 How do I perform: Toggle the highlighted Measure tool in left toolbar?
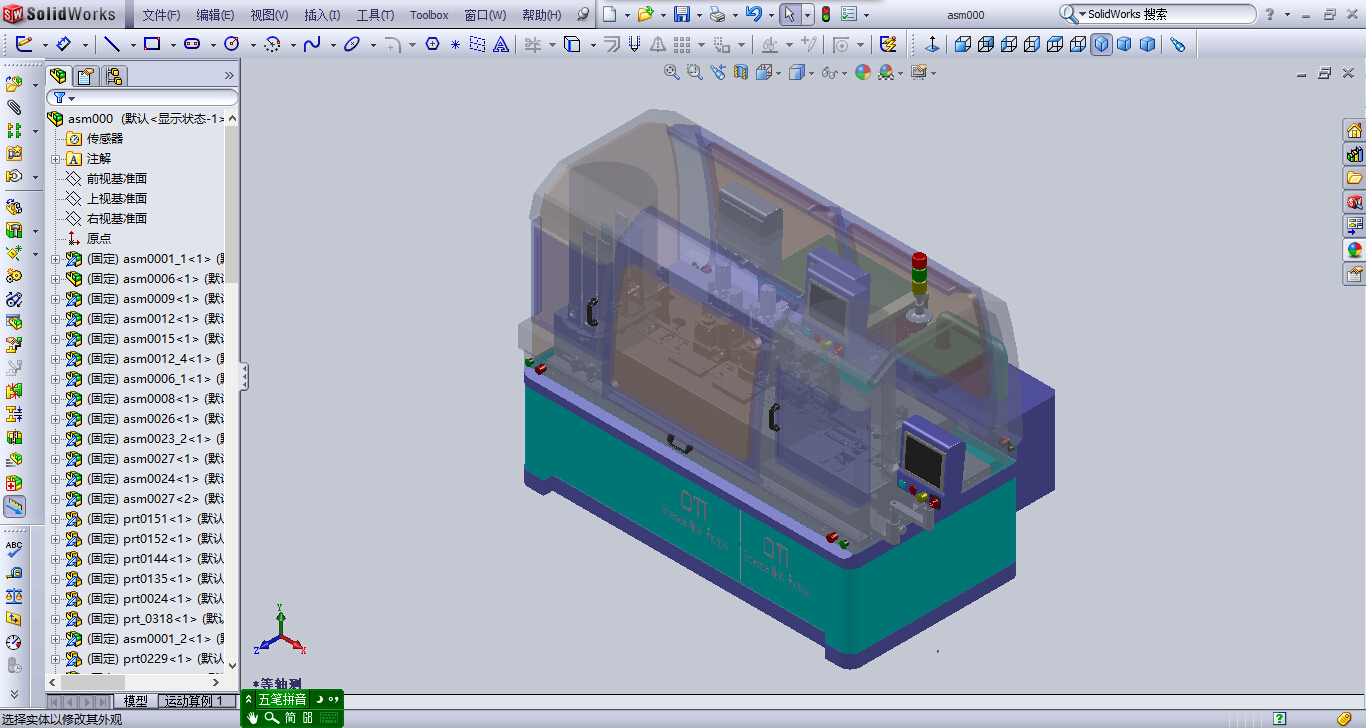click(x=14, y=507)
